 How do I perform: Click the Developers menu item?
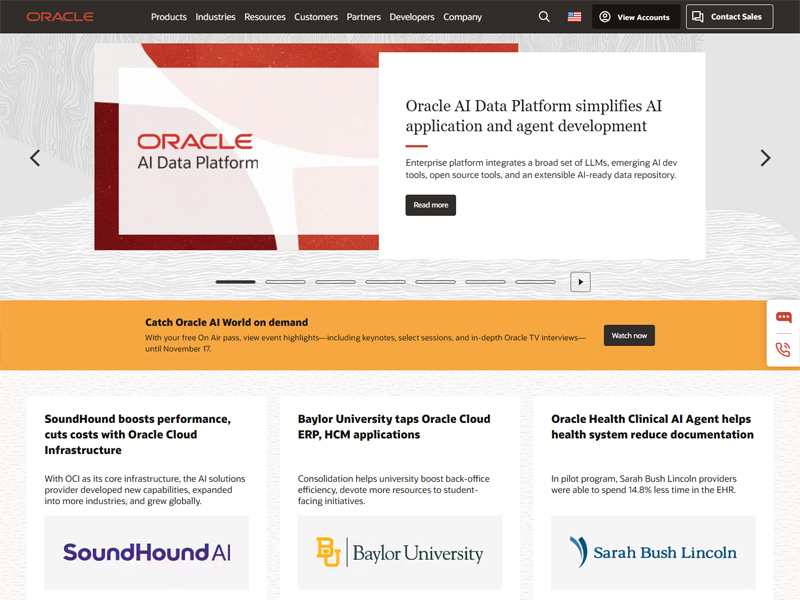pyautogui.click(x=412, y=17)
